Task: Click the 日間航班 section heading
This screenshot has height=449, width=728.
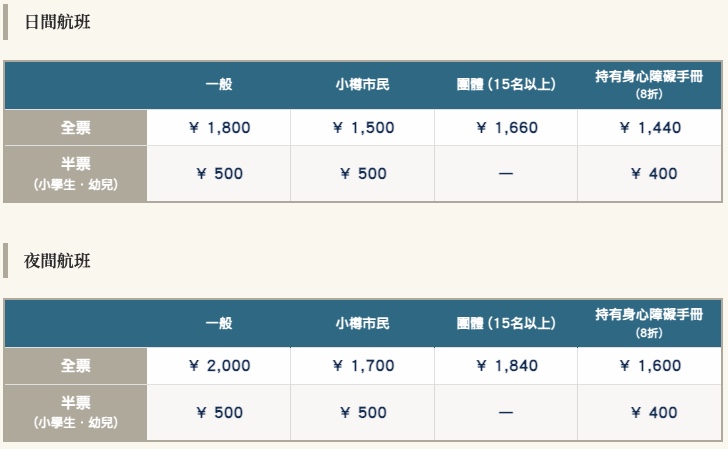Action: click(57, 22)
